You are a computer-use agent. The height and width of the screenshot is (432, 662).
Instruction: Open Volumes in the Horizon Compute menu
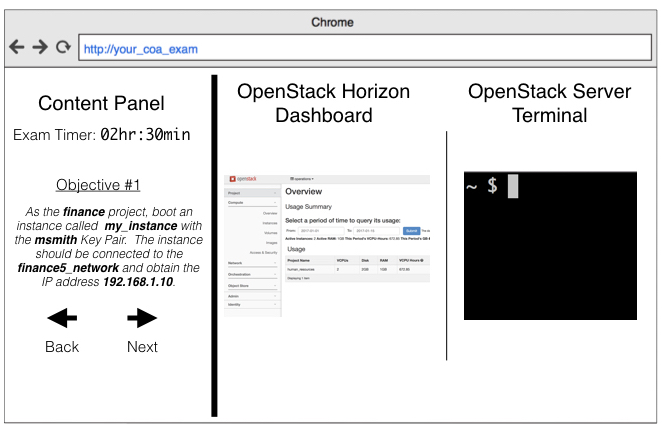pos(271,233)
